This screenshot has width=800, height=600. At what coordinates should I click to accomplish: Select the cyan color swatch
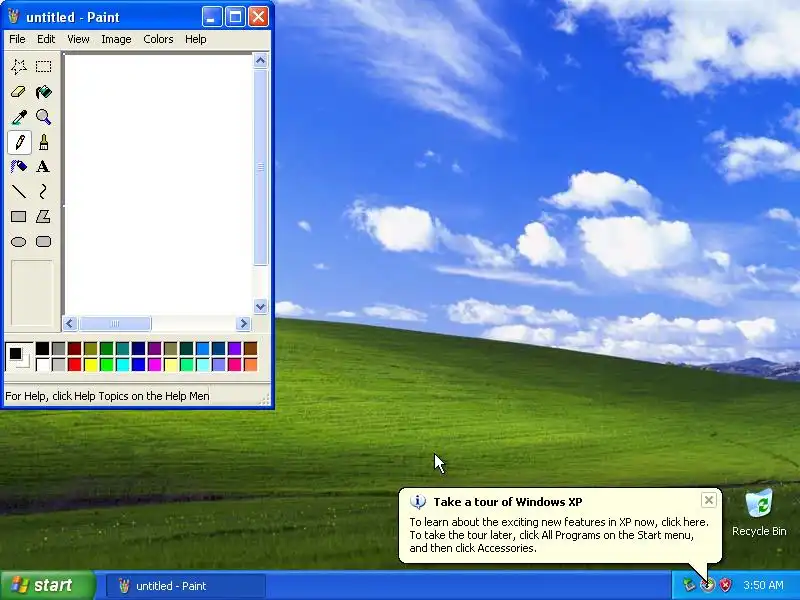point(122,364)
